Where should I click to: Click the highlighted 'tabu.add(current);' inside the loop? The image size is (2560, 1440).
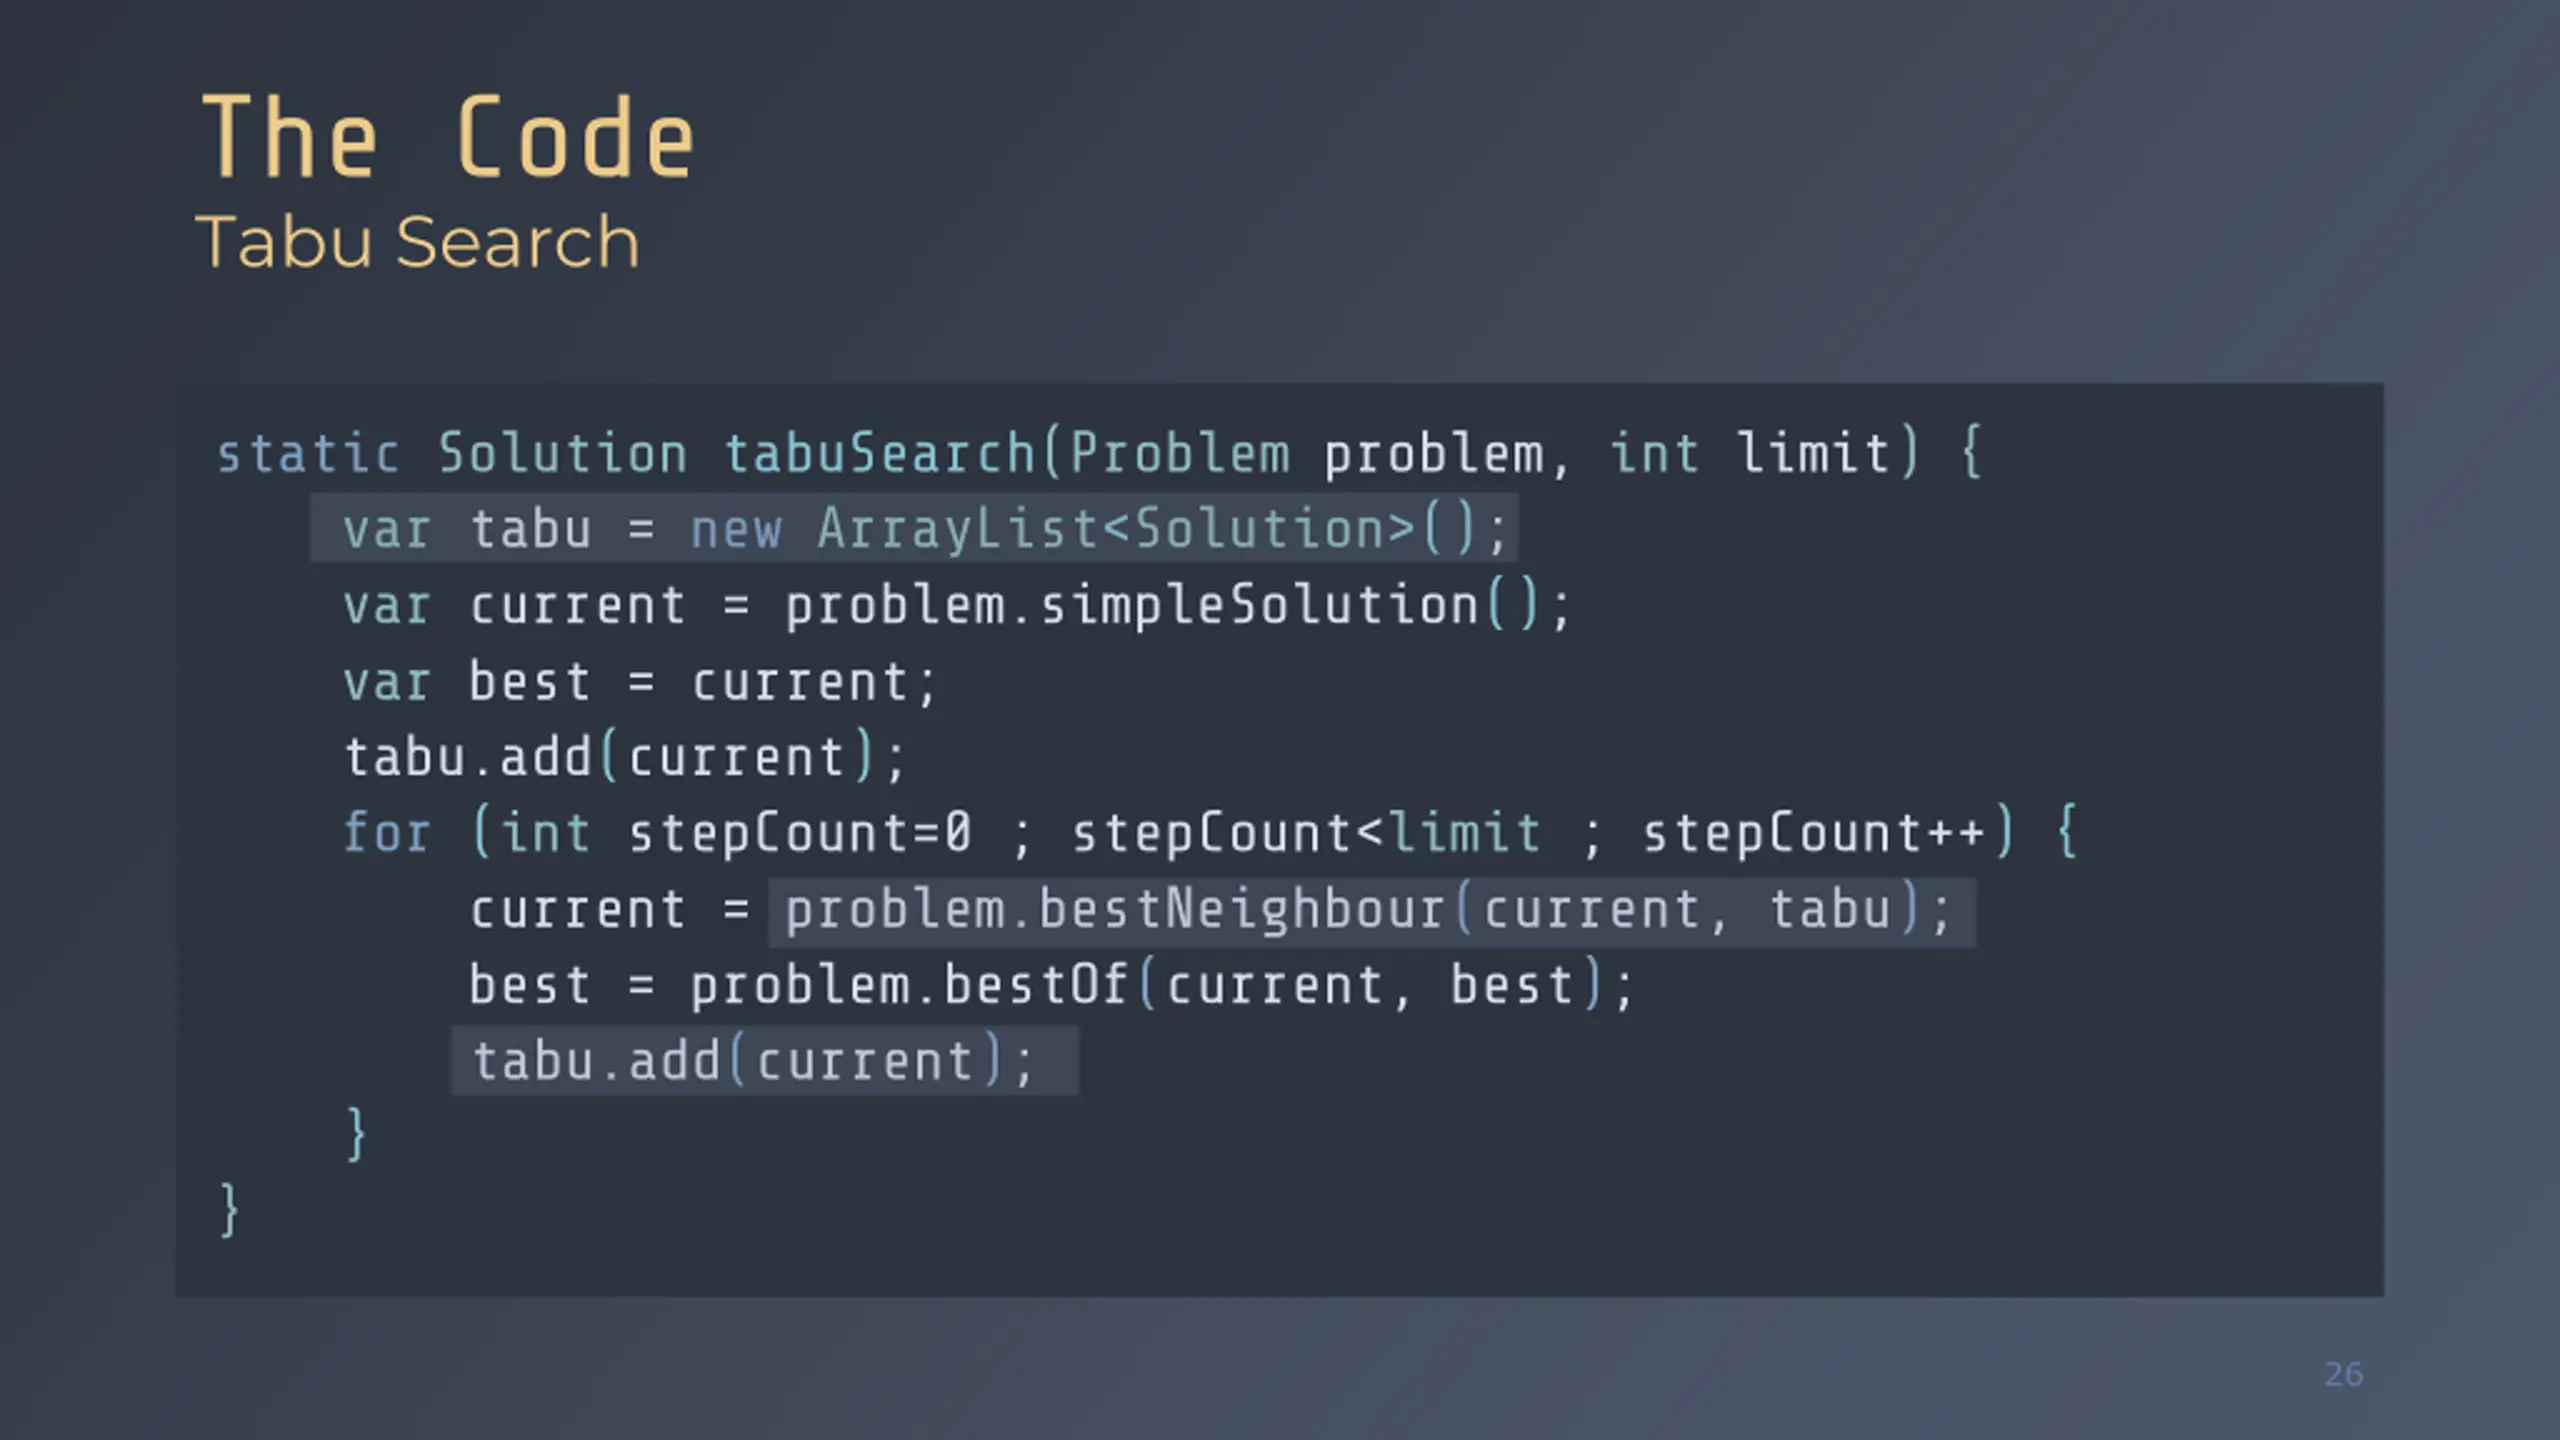764,1061
